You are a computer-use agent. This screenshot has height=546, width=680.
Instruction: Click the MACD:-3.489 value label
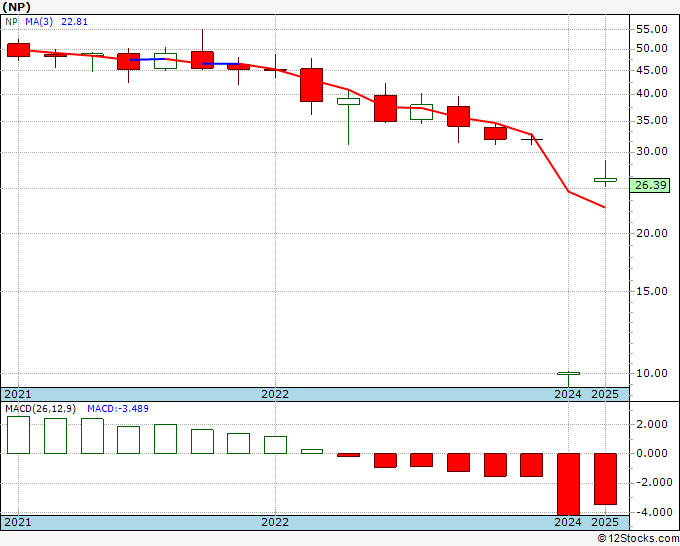pos(118,409)
